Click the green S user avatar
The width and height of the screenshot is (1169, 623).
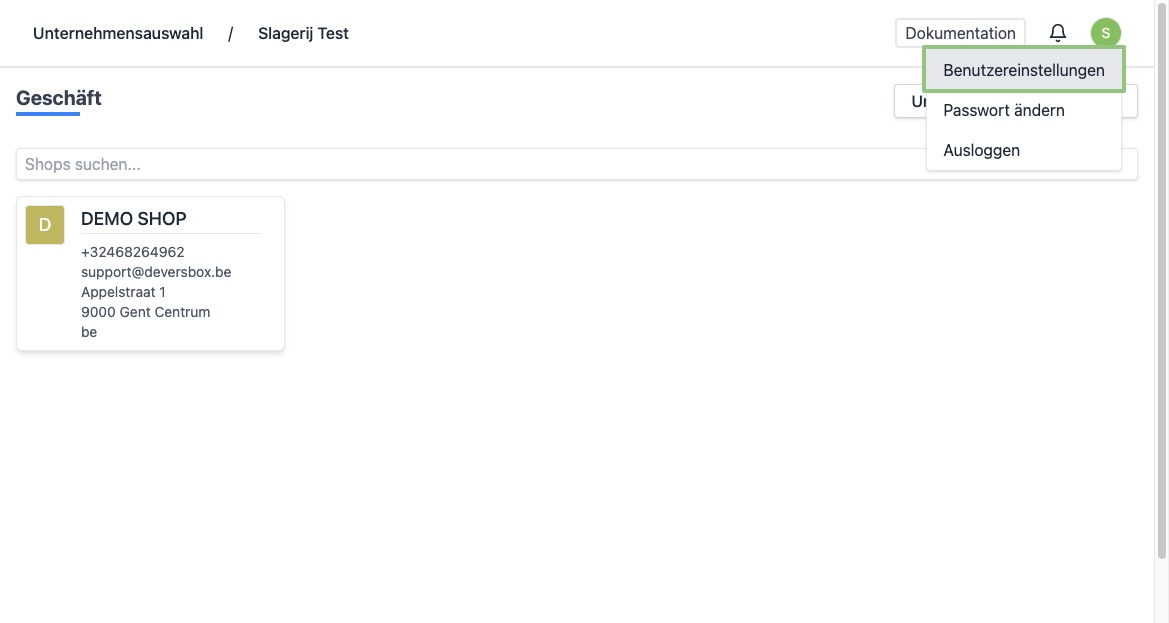[x=1105, y=33]
